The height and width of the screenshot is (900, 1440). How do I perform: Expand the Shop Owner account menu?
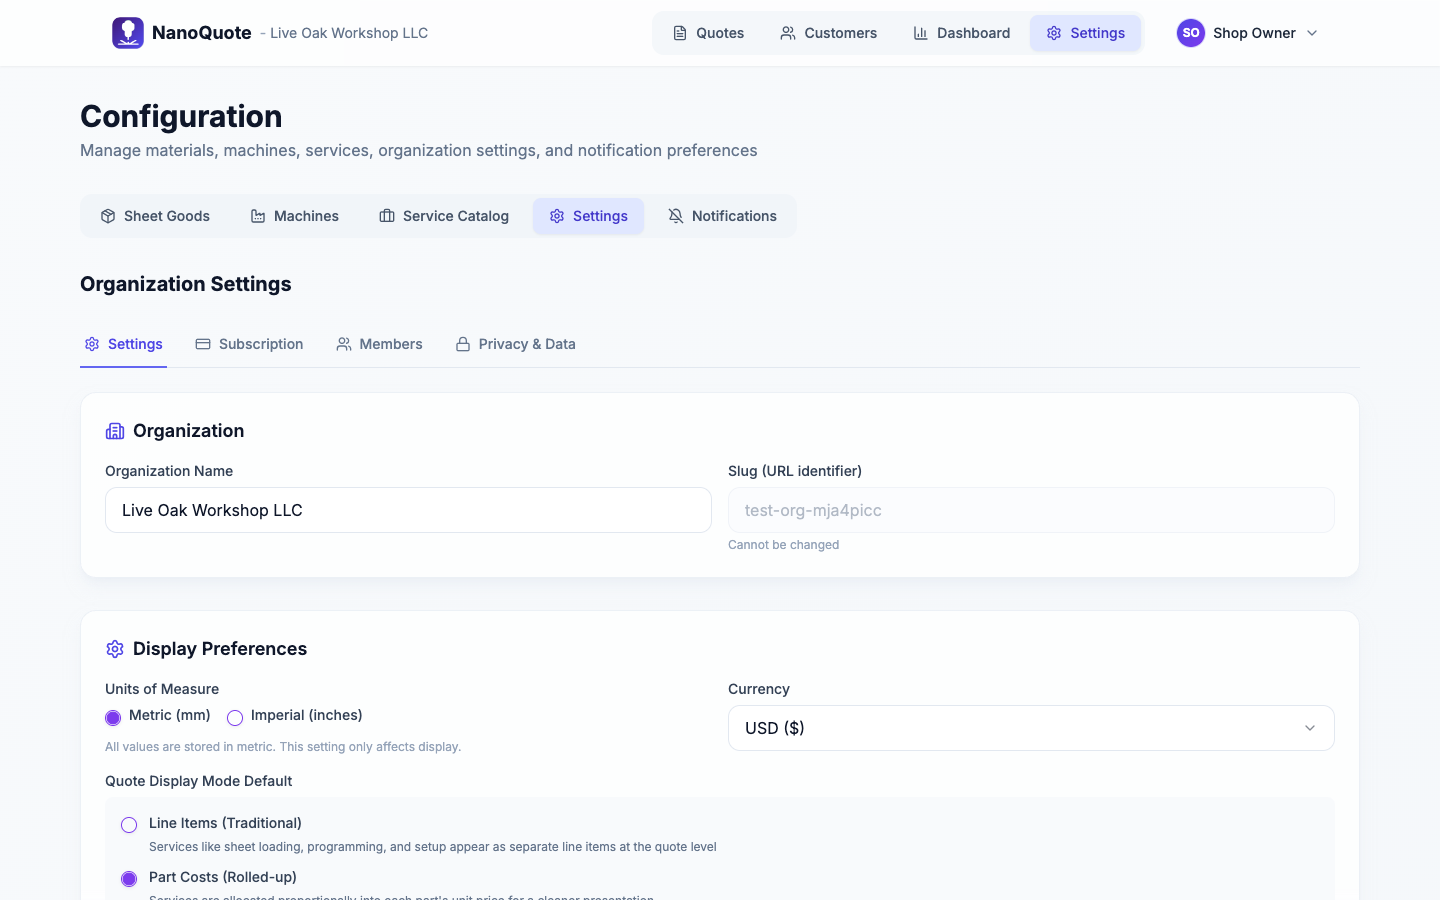click(1255, 33)
